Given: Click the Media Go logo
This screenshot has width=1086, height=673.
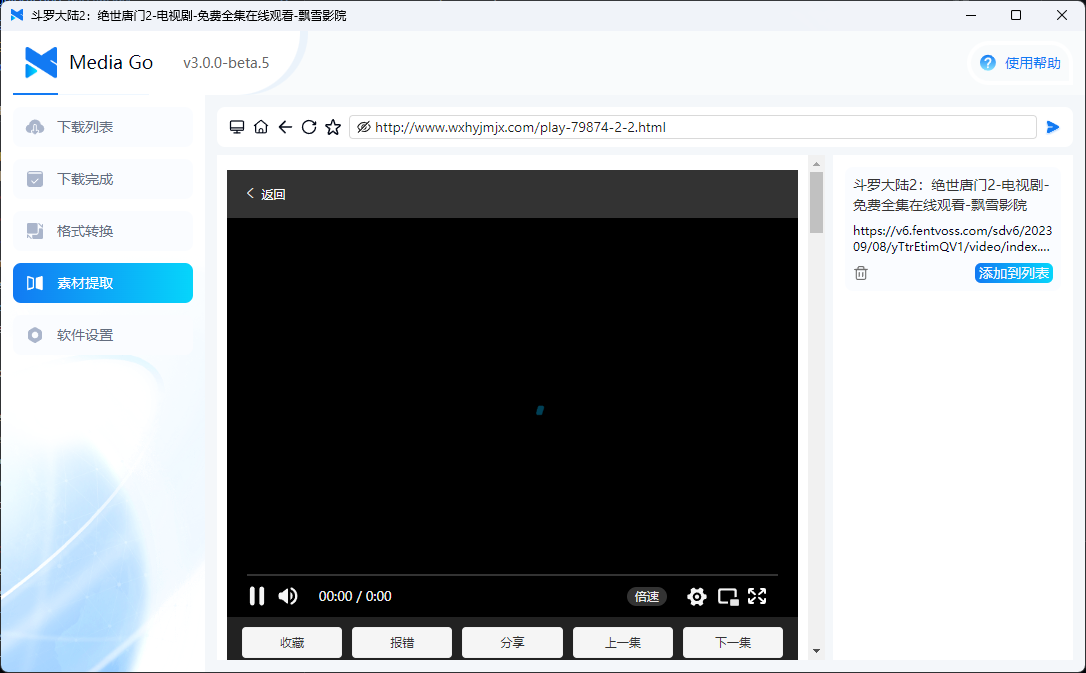Looking at the screenshot, I should tap(41, 63).
